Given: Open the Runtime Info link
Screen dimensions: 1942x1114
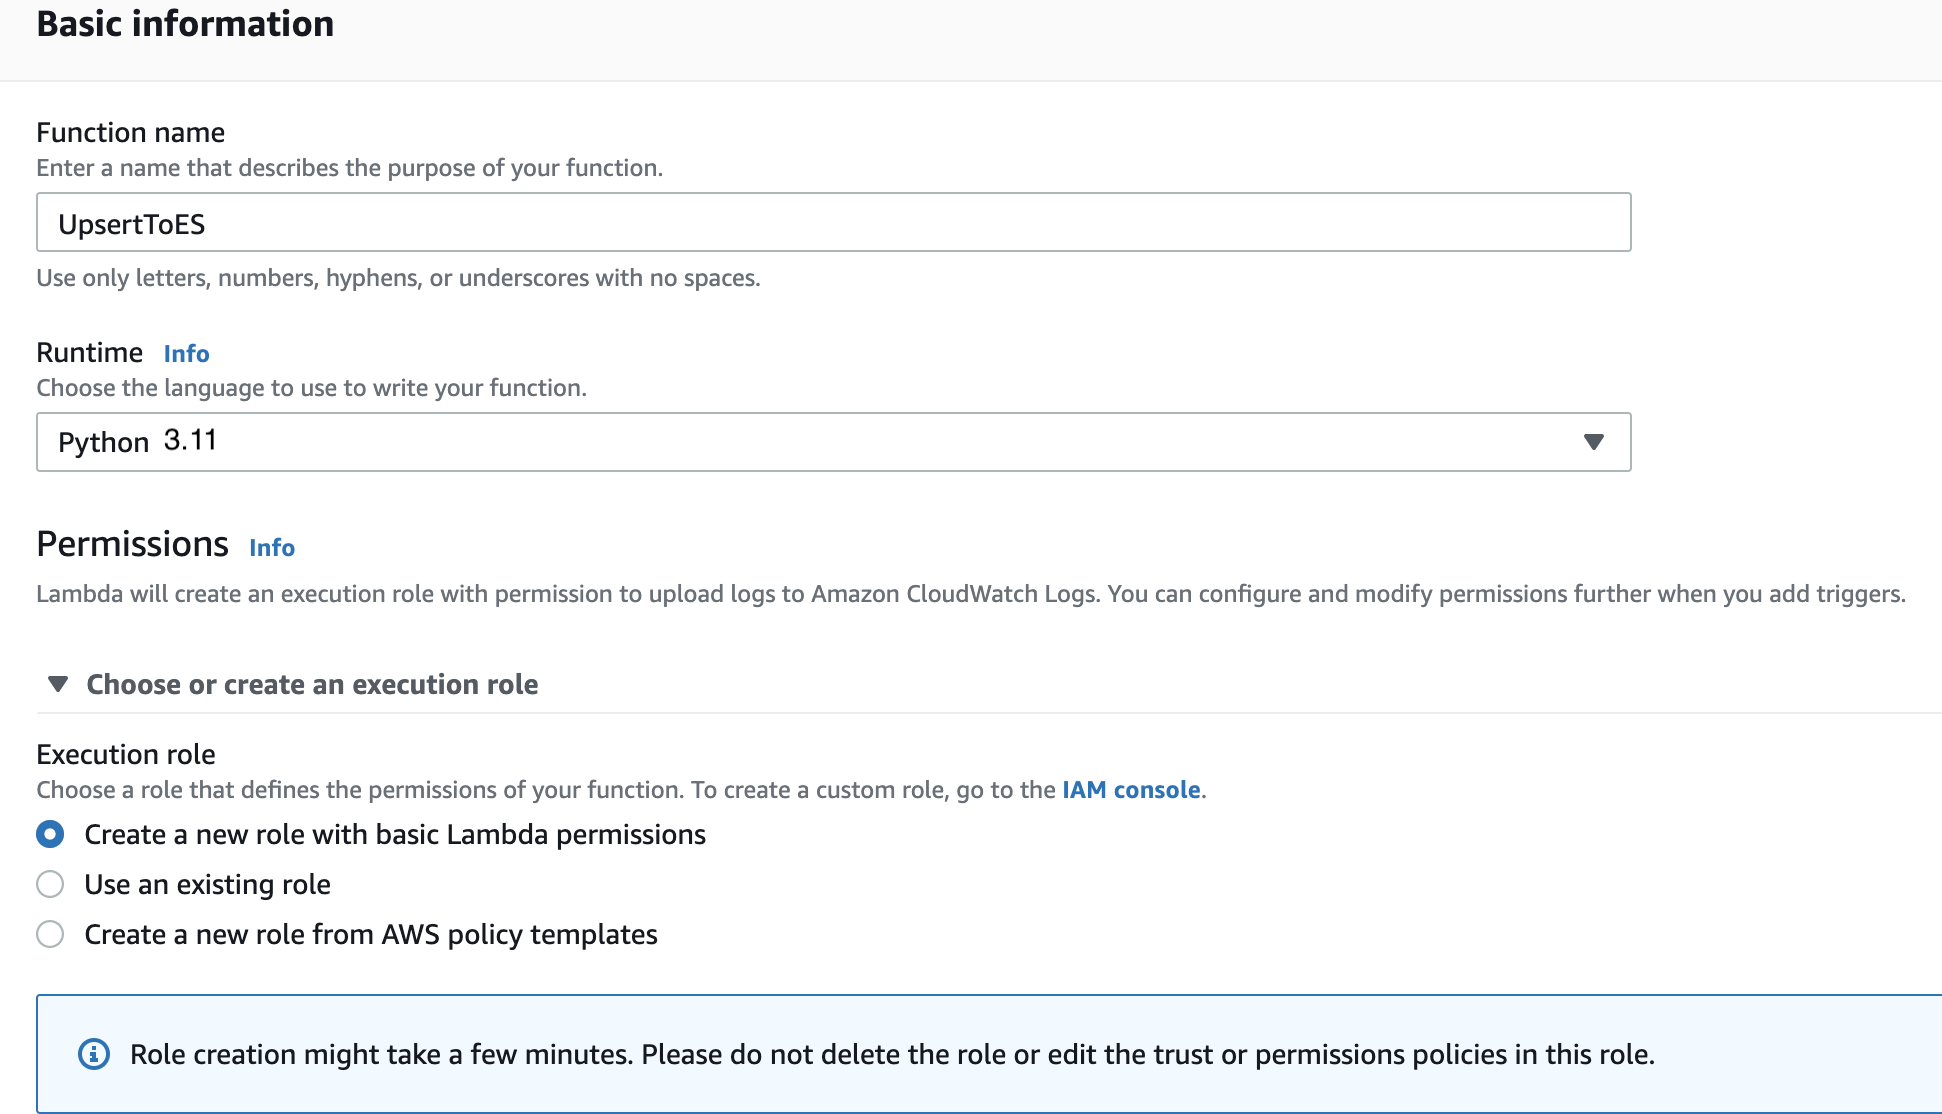Looking at the screenshot, I should [186, 353].
